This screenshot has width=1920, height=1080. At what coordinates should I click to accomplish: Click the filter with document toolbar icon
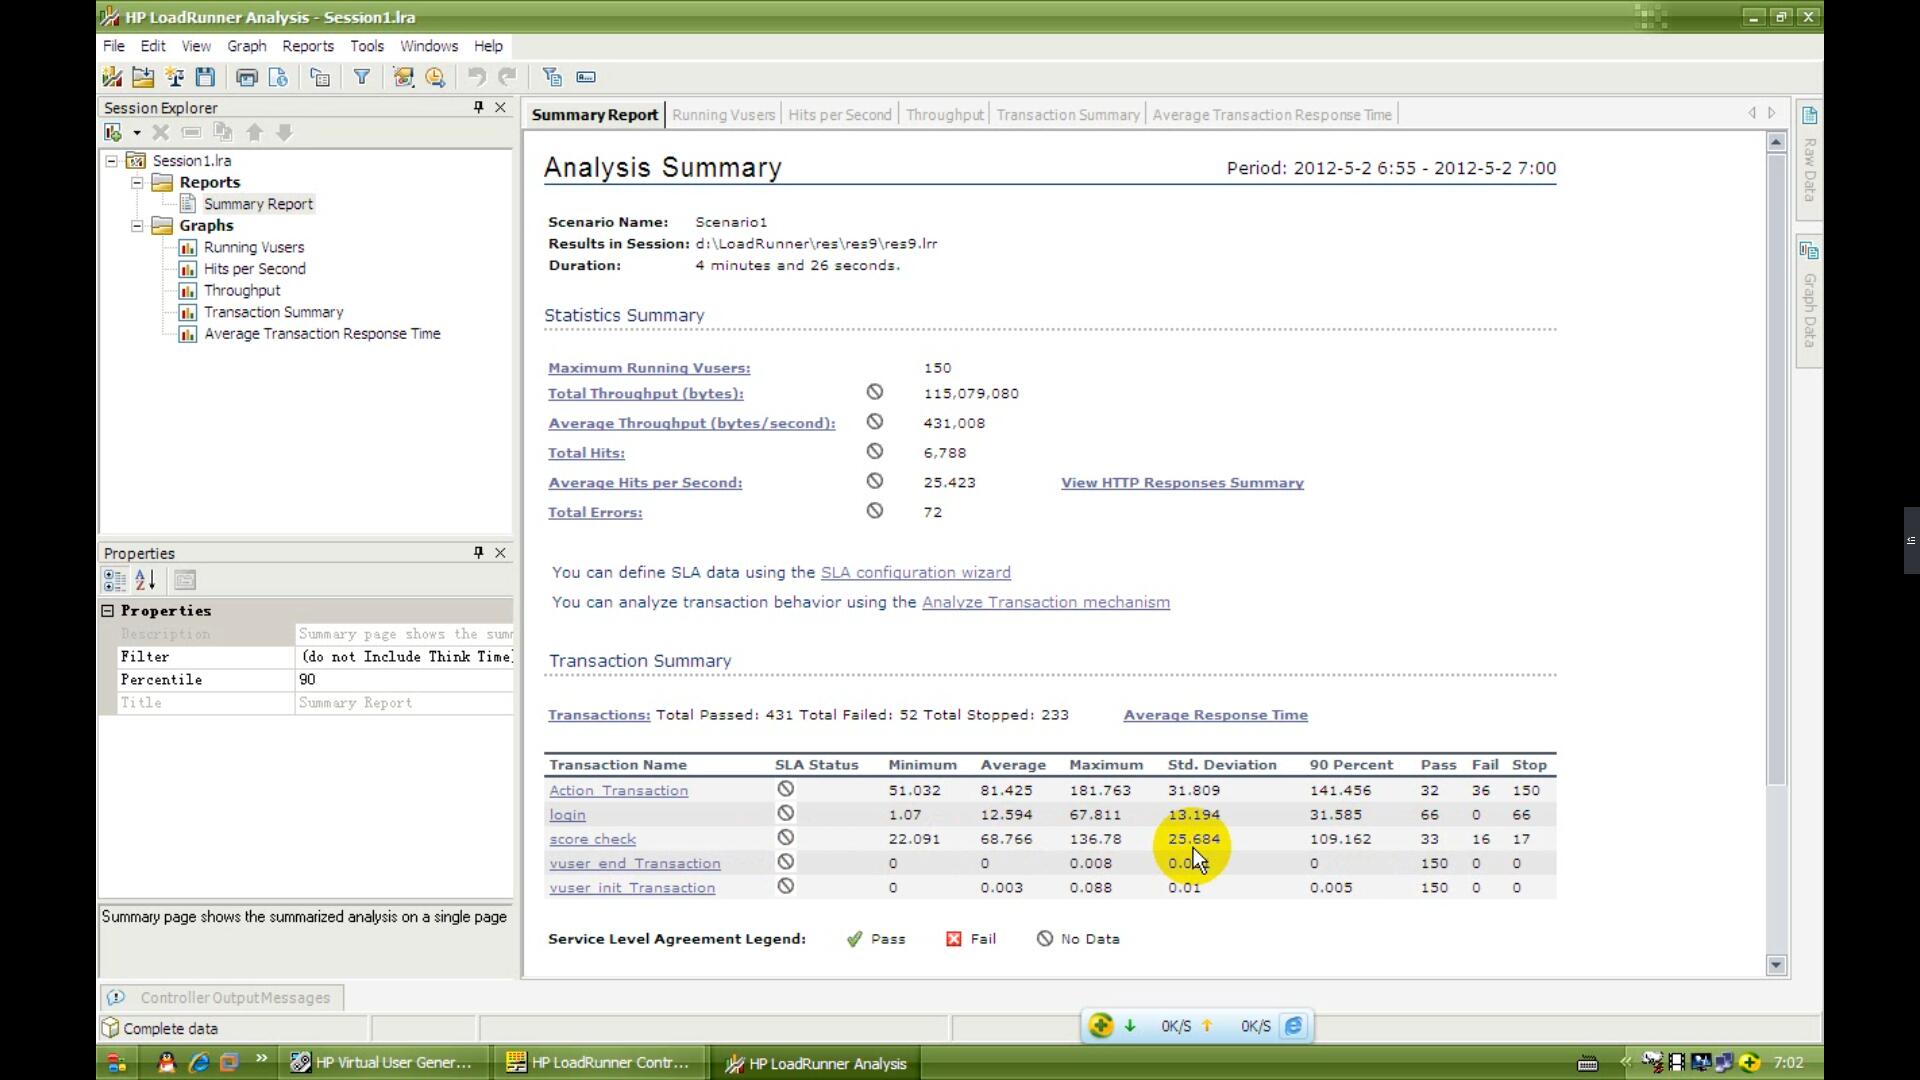(x=551, y=77)
